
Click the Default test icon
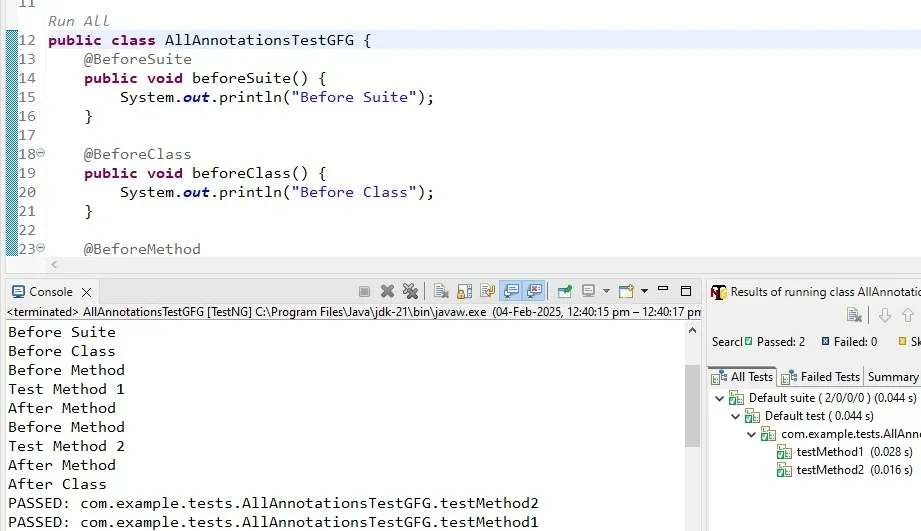752,416
